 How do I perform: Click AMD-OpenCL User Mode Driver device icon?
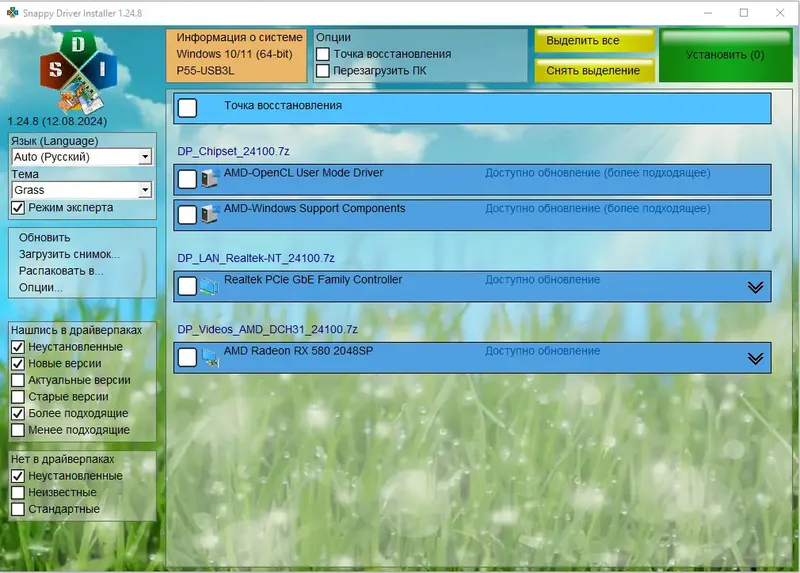[209, 179]
